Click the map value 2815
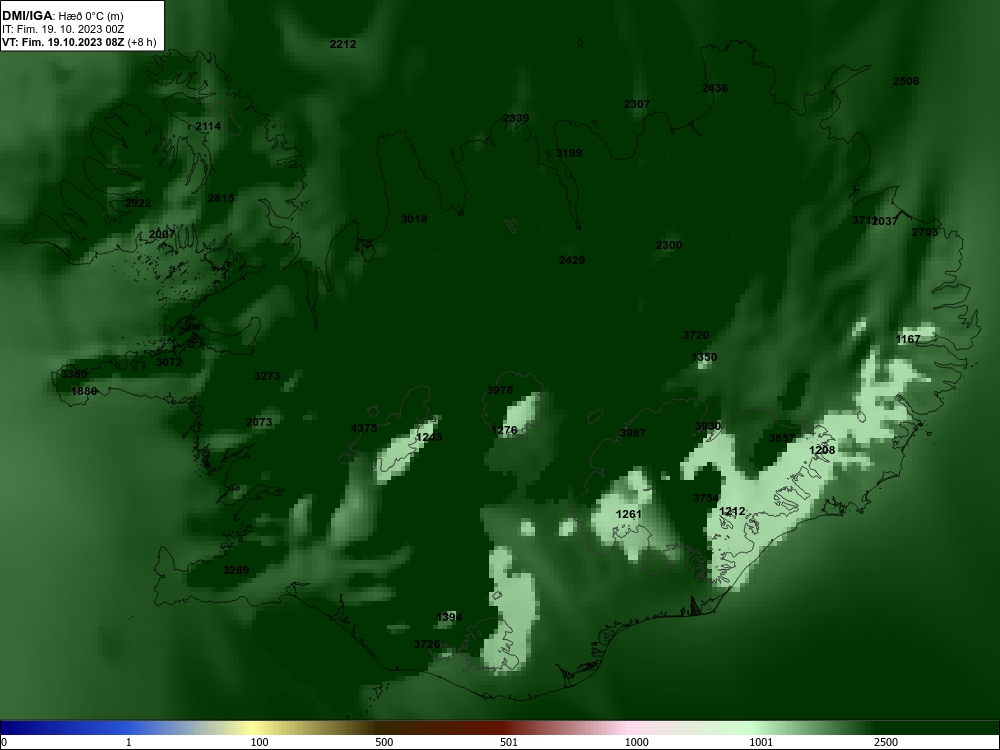The image size is (1000, 750). [221, 198]
